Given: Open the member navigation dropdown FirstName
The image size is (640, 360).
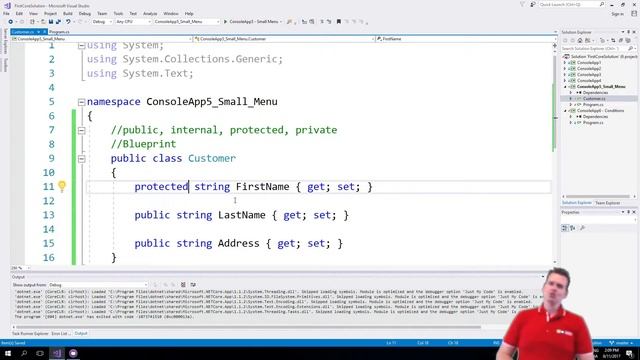Looking at the screenshot, I should 466,39.
